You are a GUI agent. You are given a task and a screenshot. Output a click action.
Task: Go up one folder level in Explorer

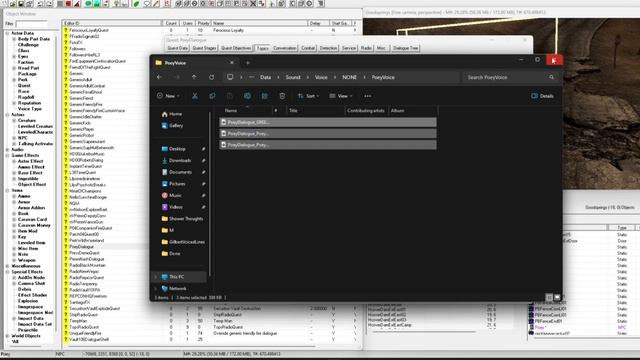[x=194, y=77]
